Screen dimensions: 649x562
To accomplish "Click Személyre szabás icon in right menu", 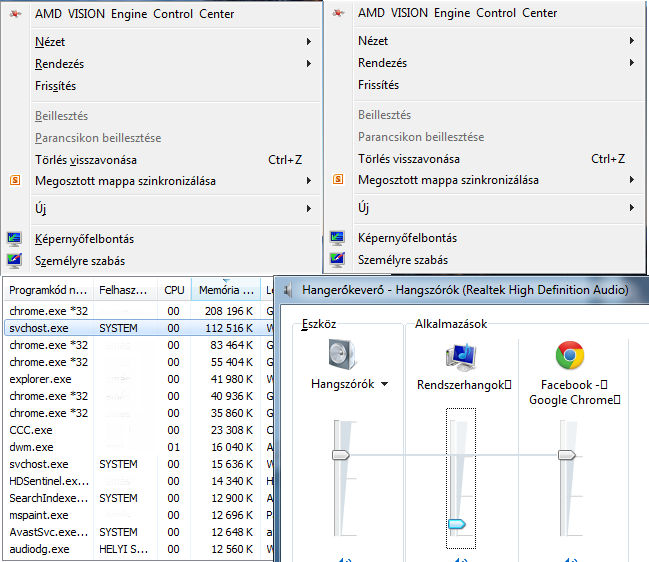I will pos(337,259).
